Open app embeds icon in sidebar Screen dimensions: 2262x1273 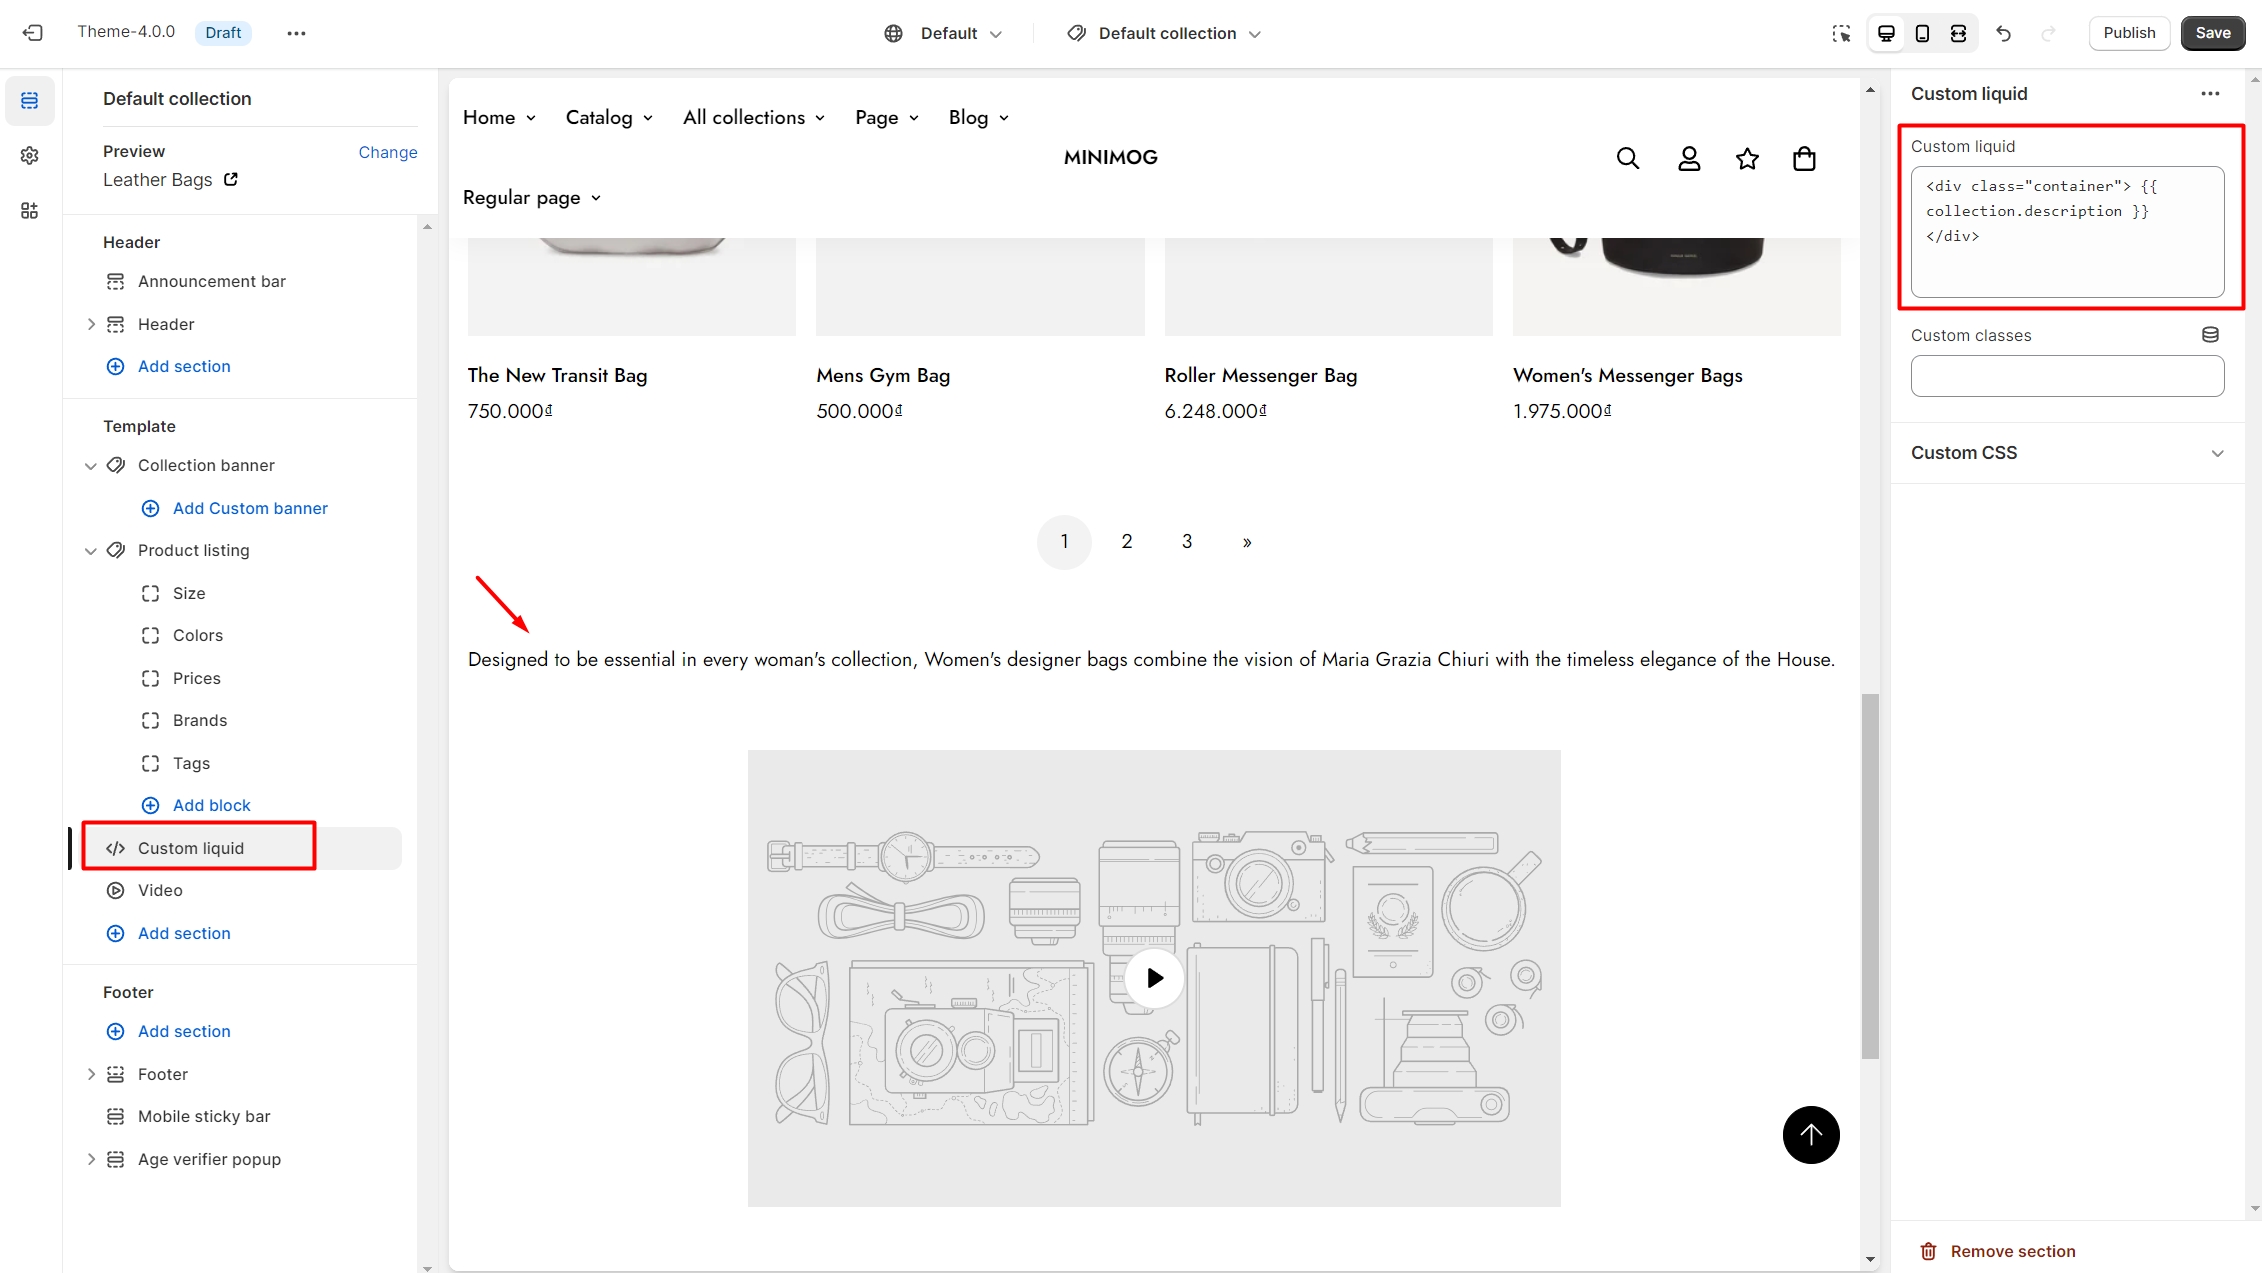(30, 210)
